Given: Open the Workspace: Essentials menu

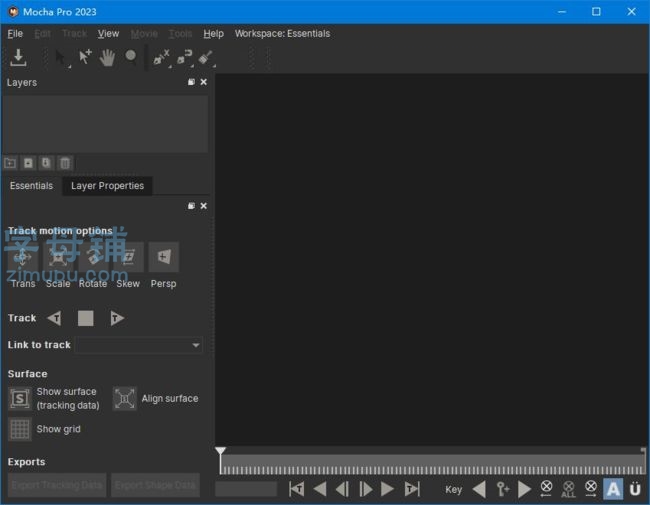Looking at the screenshot, I should pos(282,34).
